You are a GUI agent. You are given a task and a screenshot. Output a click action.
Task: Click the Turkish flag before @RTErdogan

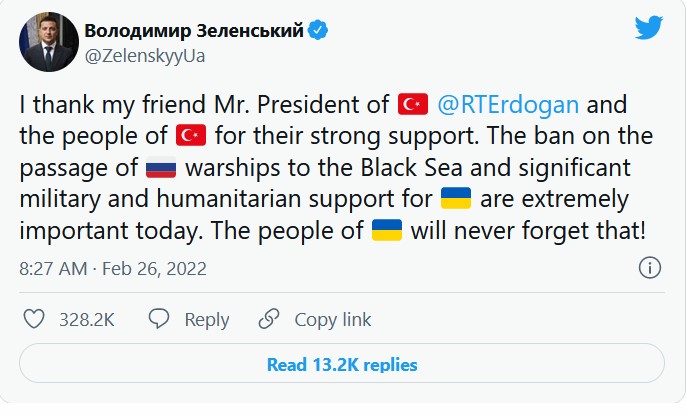413,104
